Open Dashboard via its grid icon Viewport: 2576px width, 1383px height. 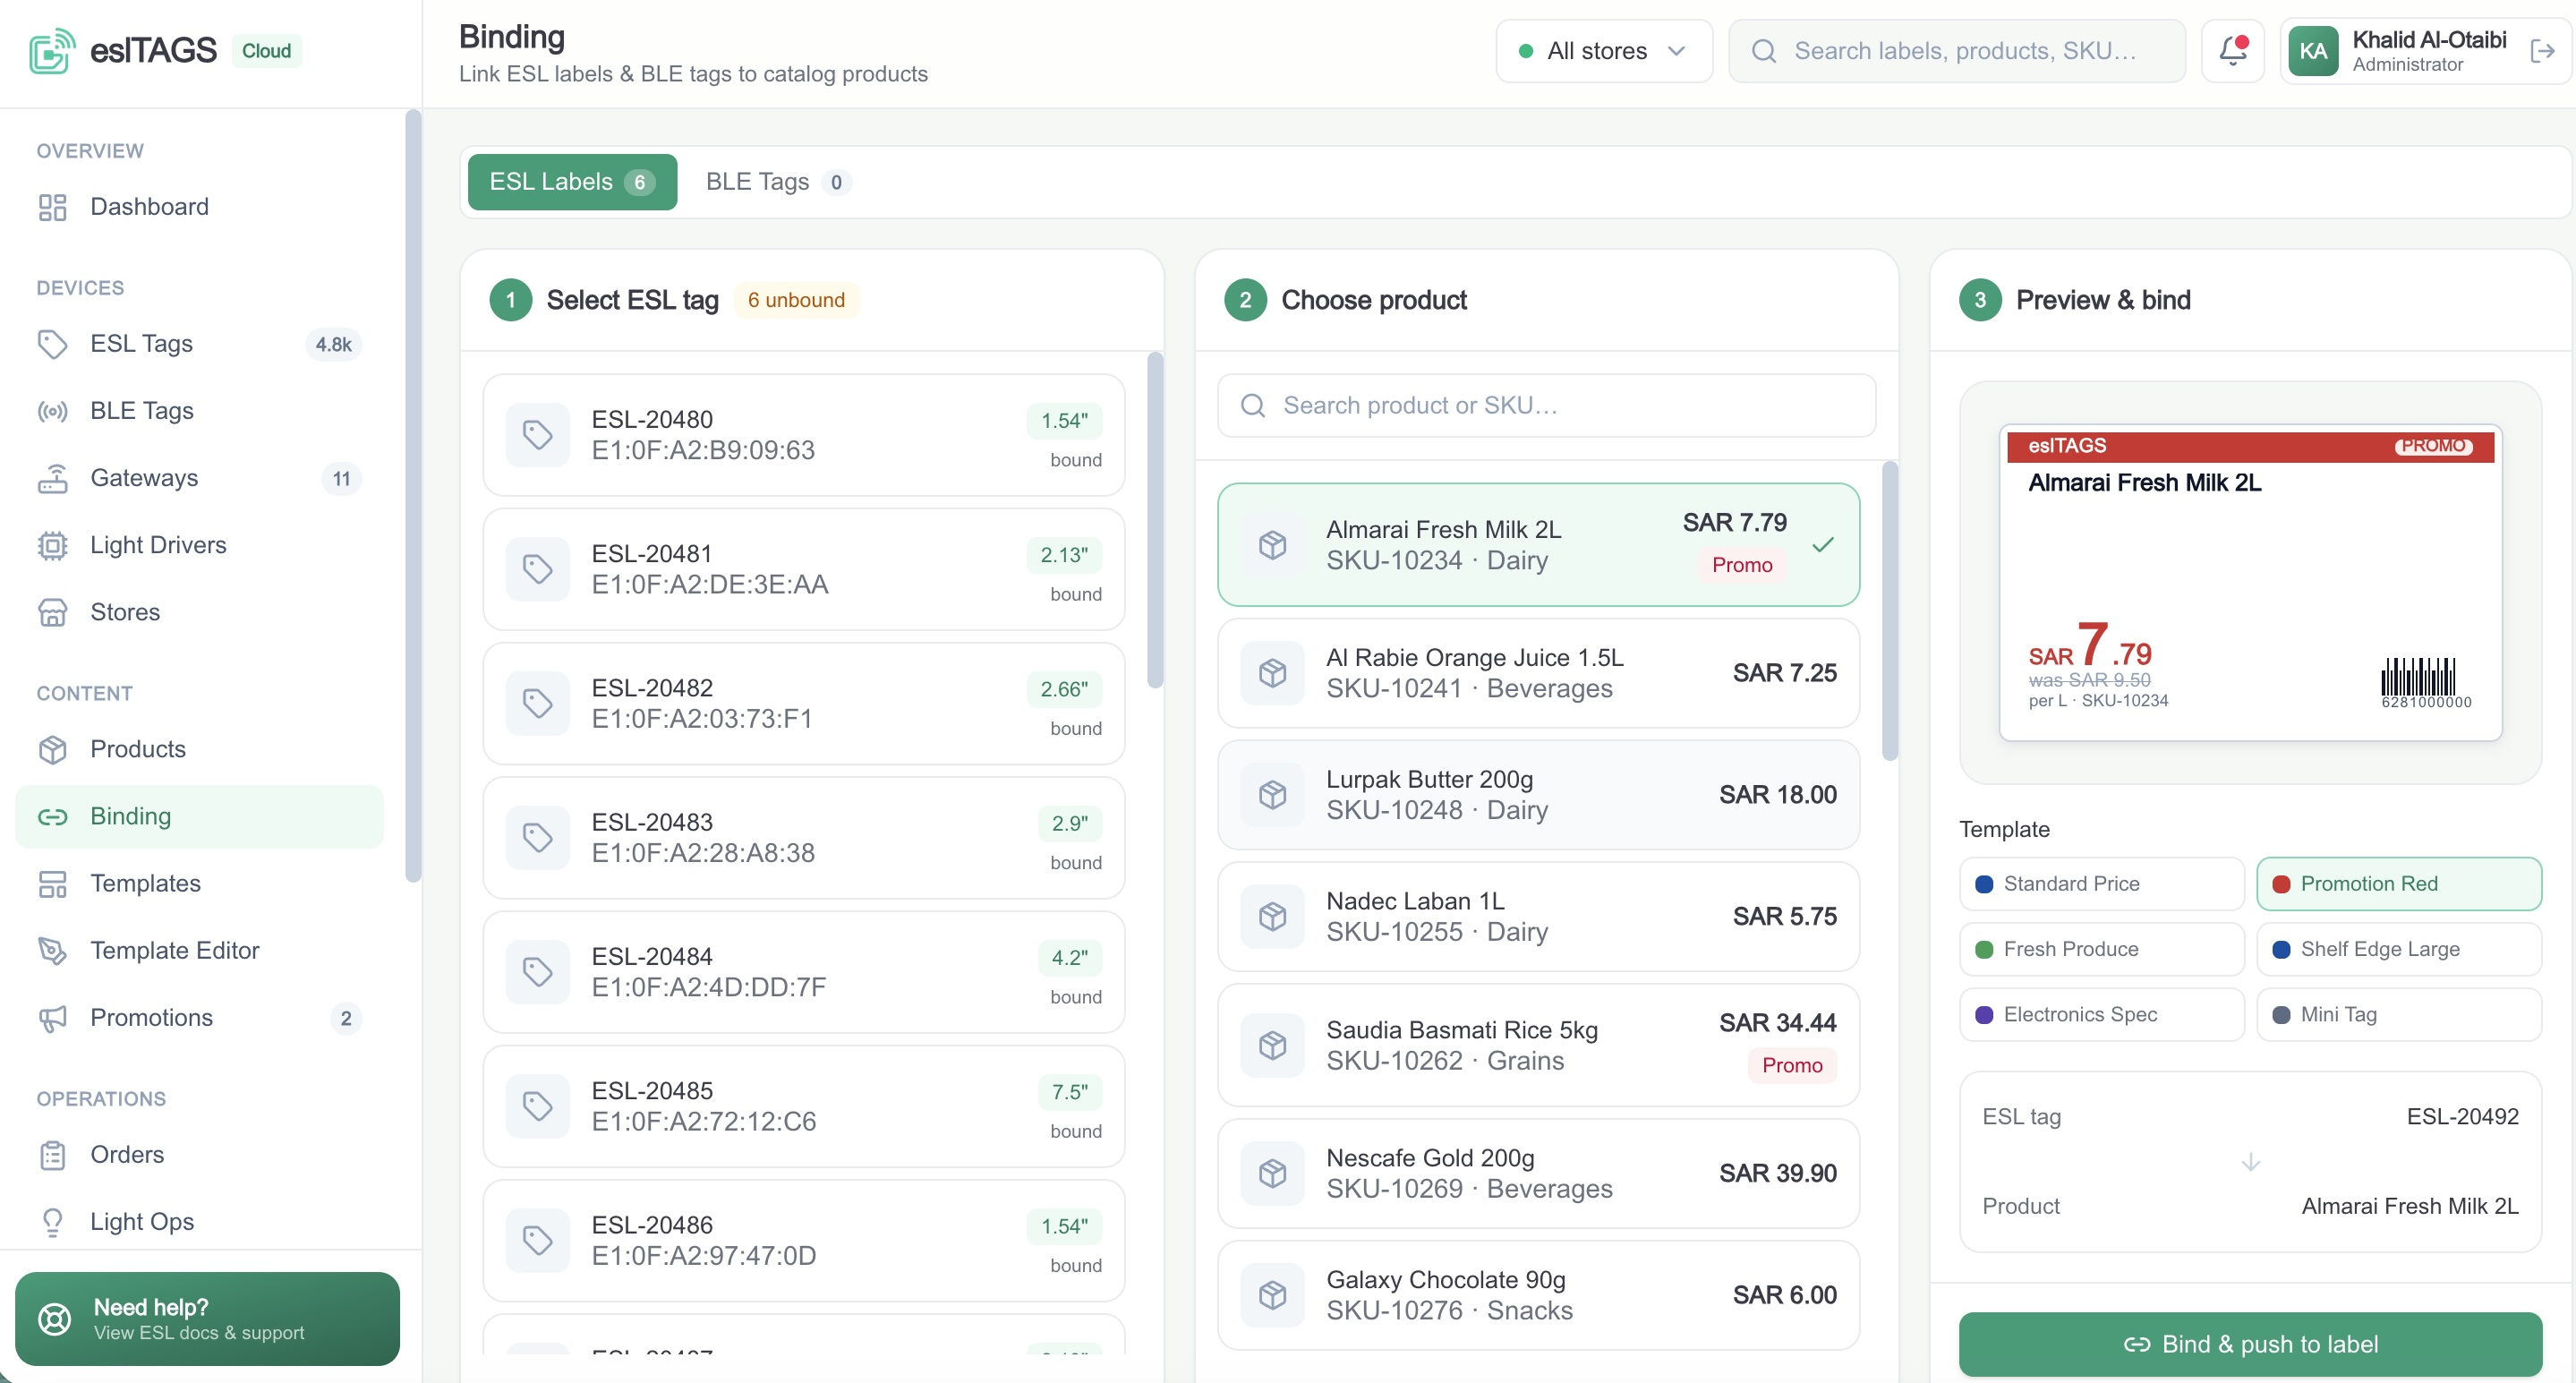[x=52, y=207]
